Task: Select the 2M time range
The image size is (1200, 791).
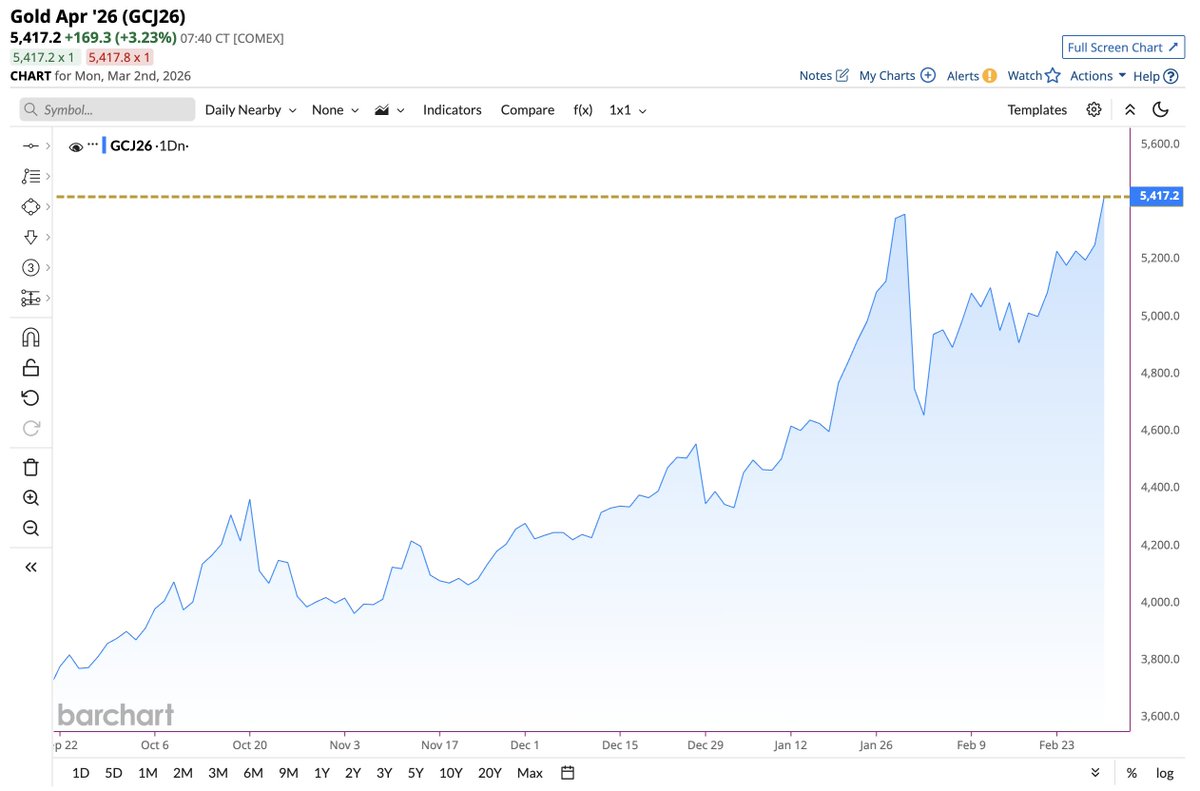Action: pyautogui.click(x=182, y=773)
